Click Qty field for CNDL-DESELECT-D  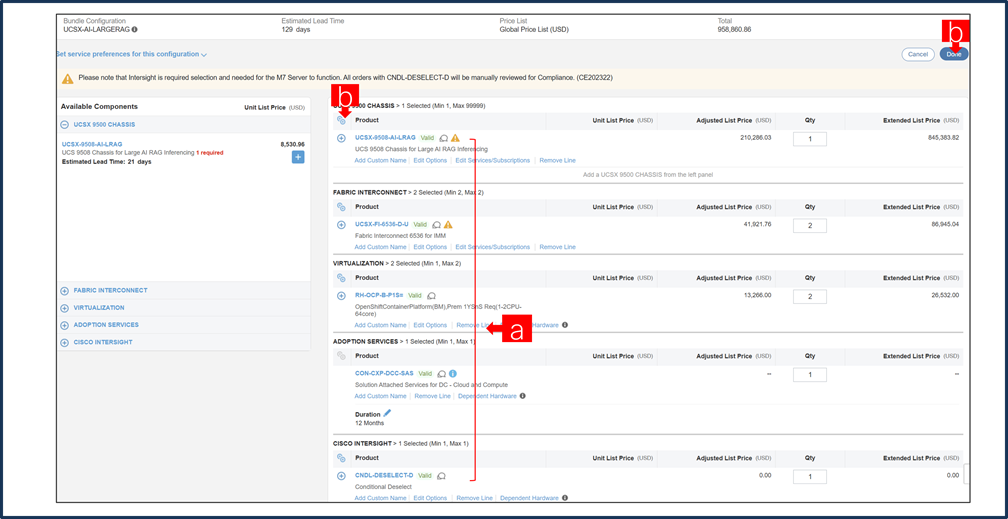(x=810, y=477)
